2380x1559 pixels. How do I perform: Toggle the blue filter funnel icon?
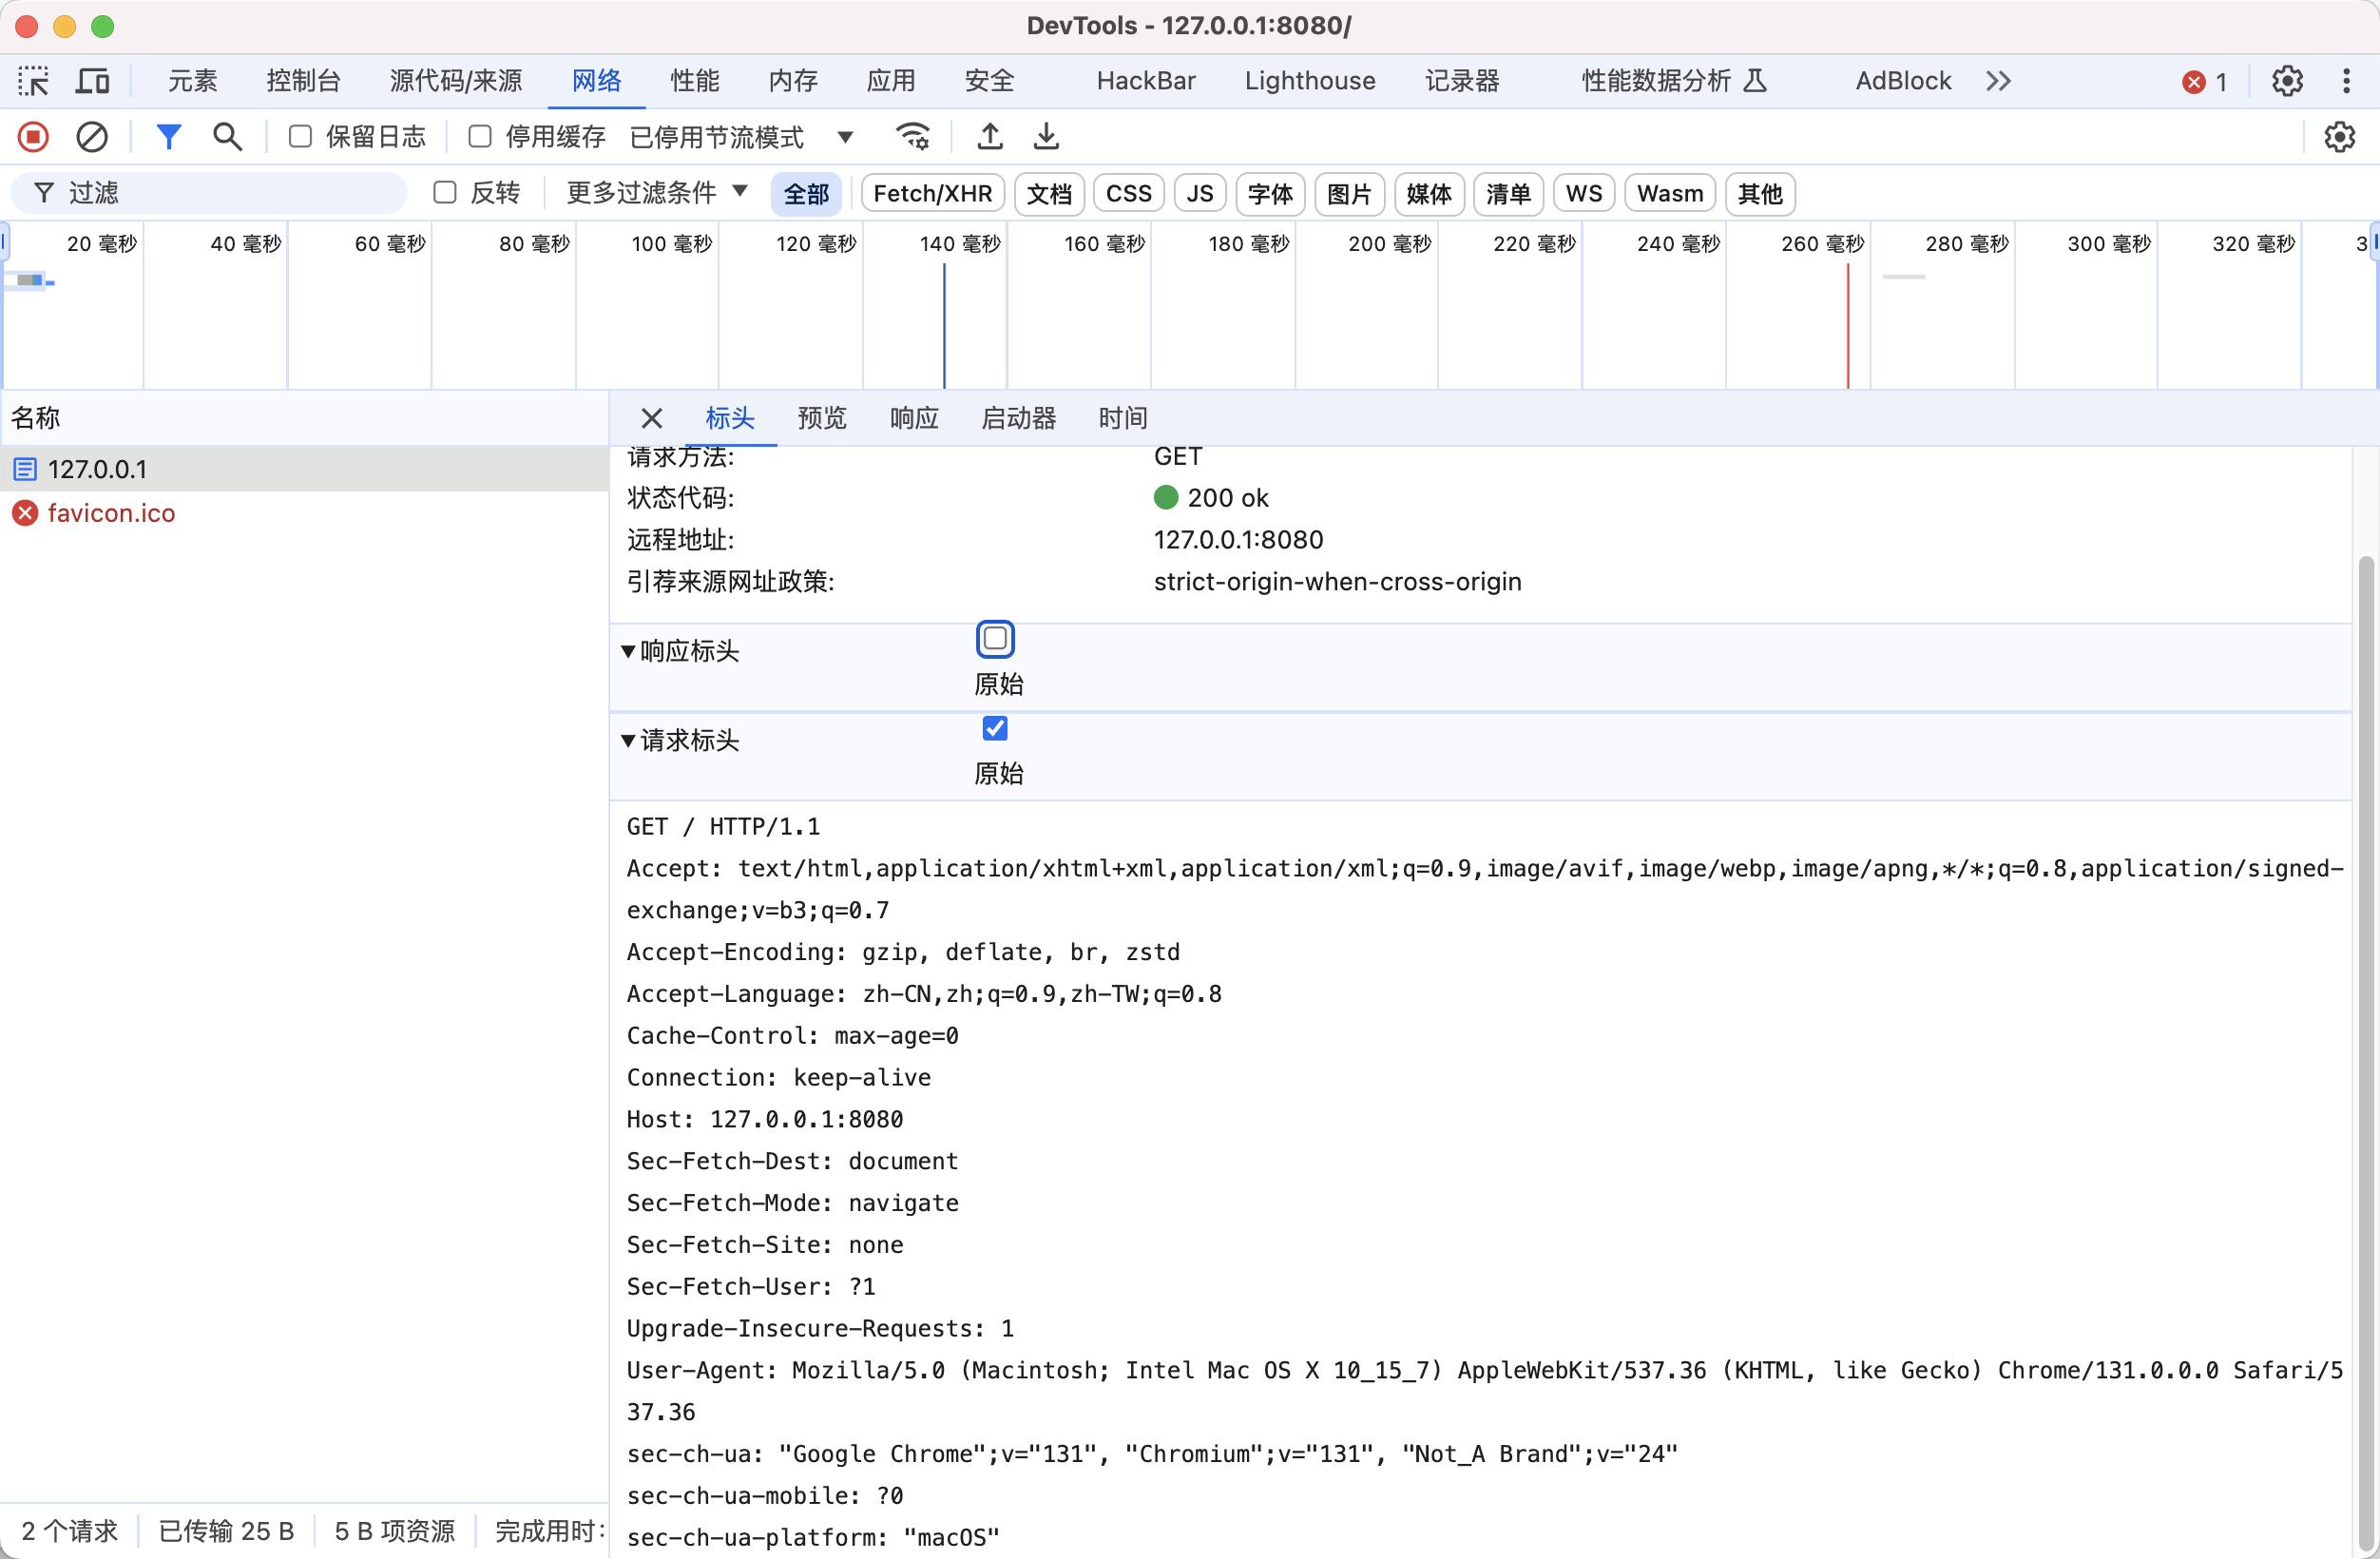(169, 137)
